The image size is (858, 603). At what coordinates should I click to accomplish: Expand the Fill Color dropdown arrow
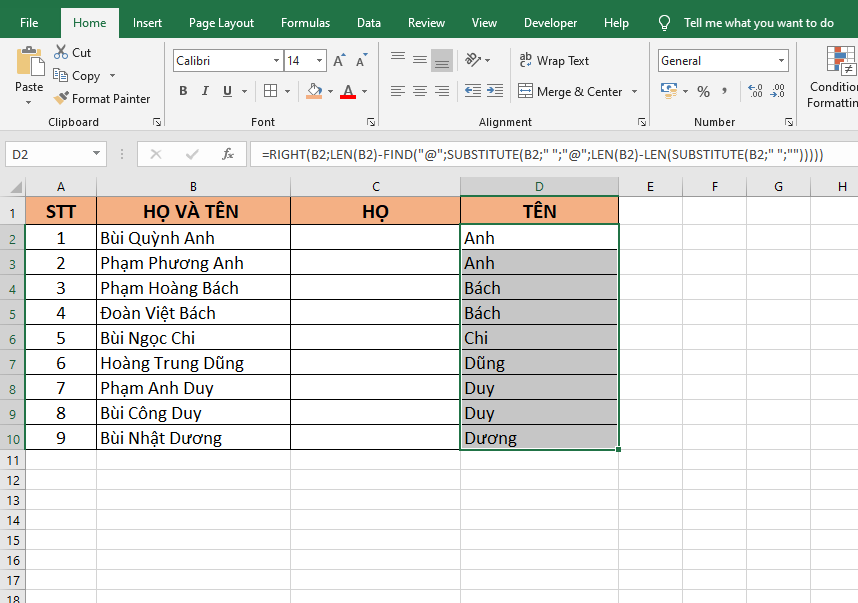(x=330, y=91)
